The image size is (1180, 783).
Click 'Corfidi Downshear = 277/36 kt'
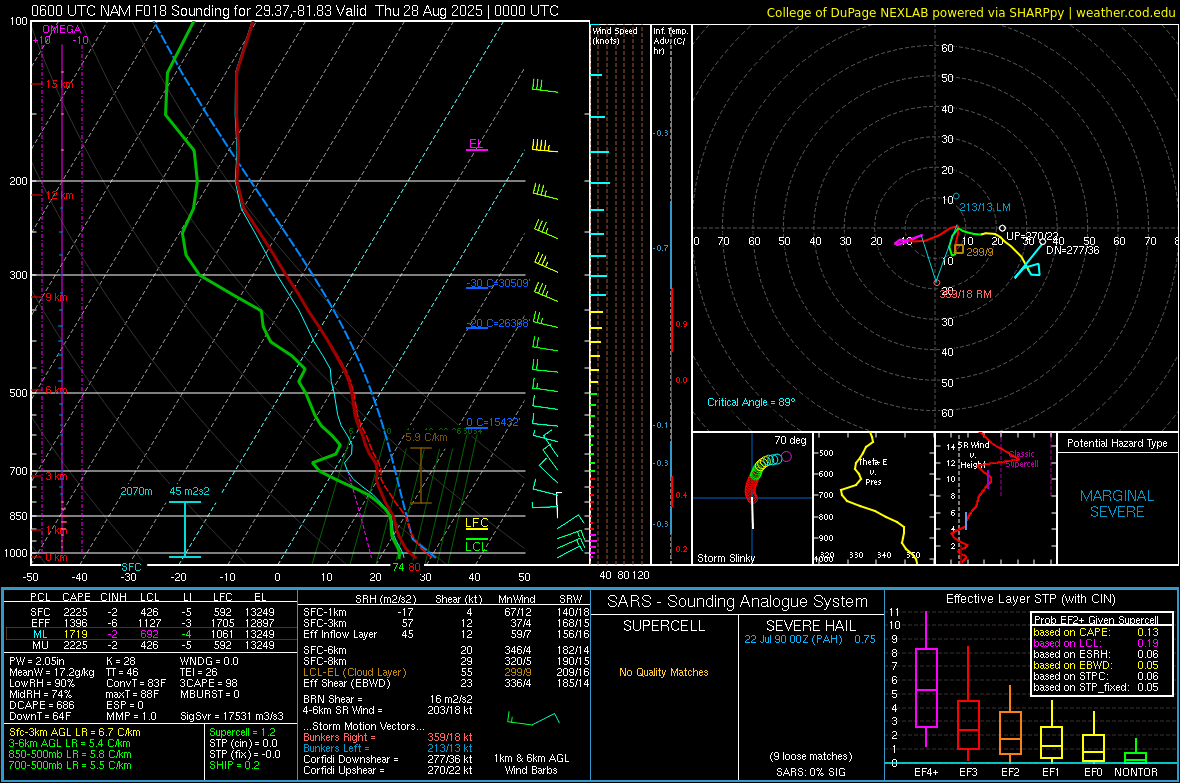[x=388, y=760]
